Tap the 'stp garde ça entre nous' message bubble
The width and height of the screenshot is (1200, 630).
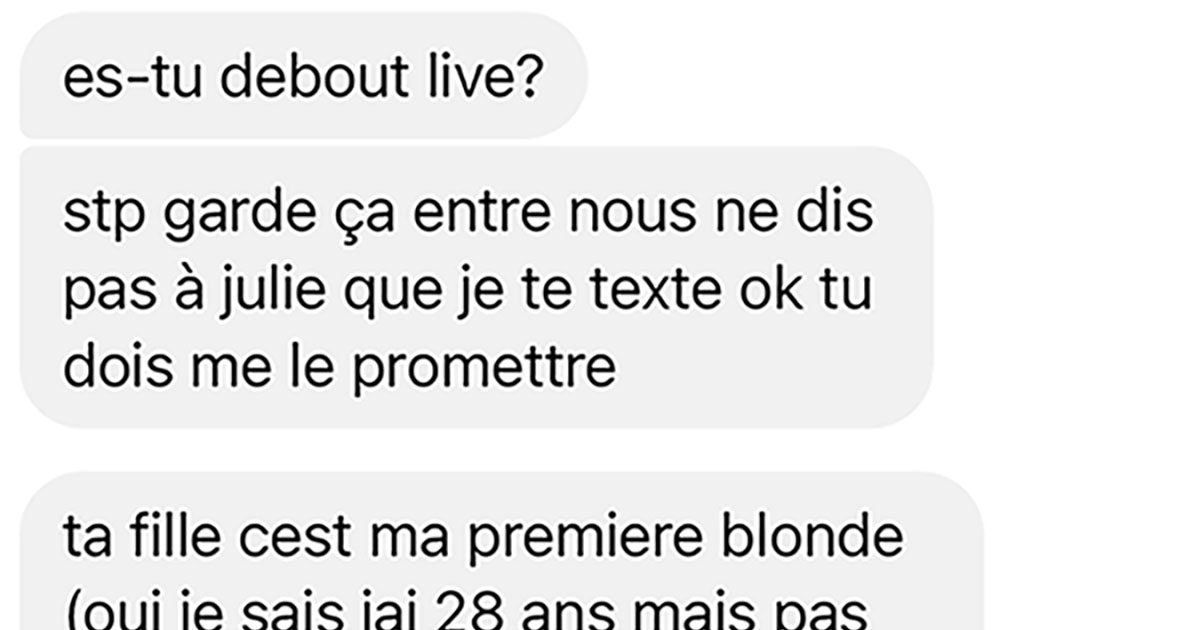point(476,288)
